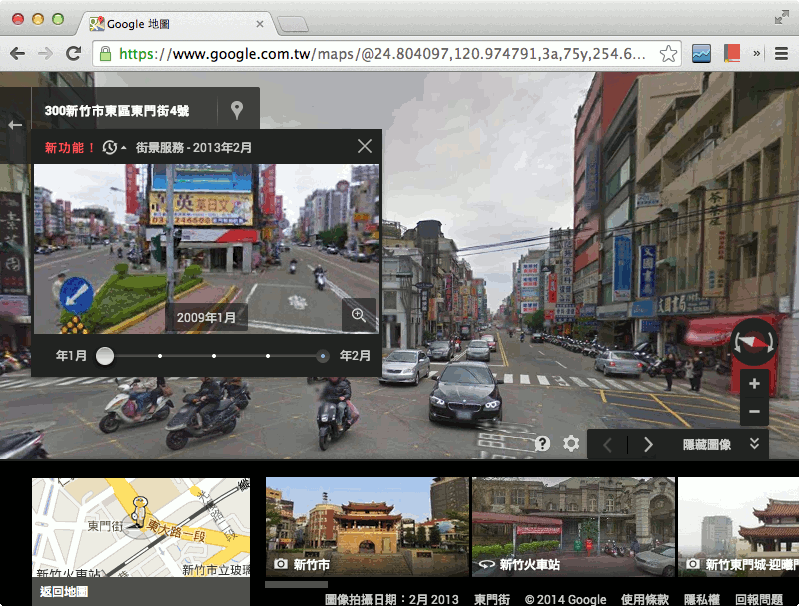Image resolution: width=799 pixels, height=606 pixels.
Task: Click the browser forward arrow
Action: [x=45, y=54]
